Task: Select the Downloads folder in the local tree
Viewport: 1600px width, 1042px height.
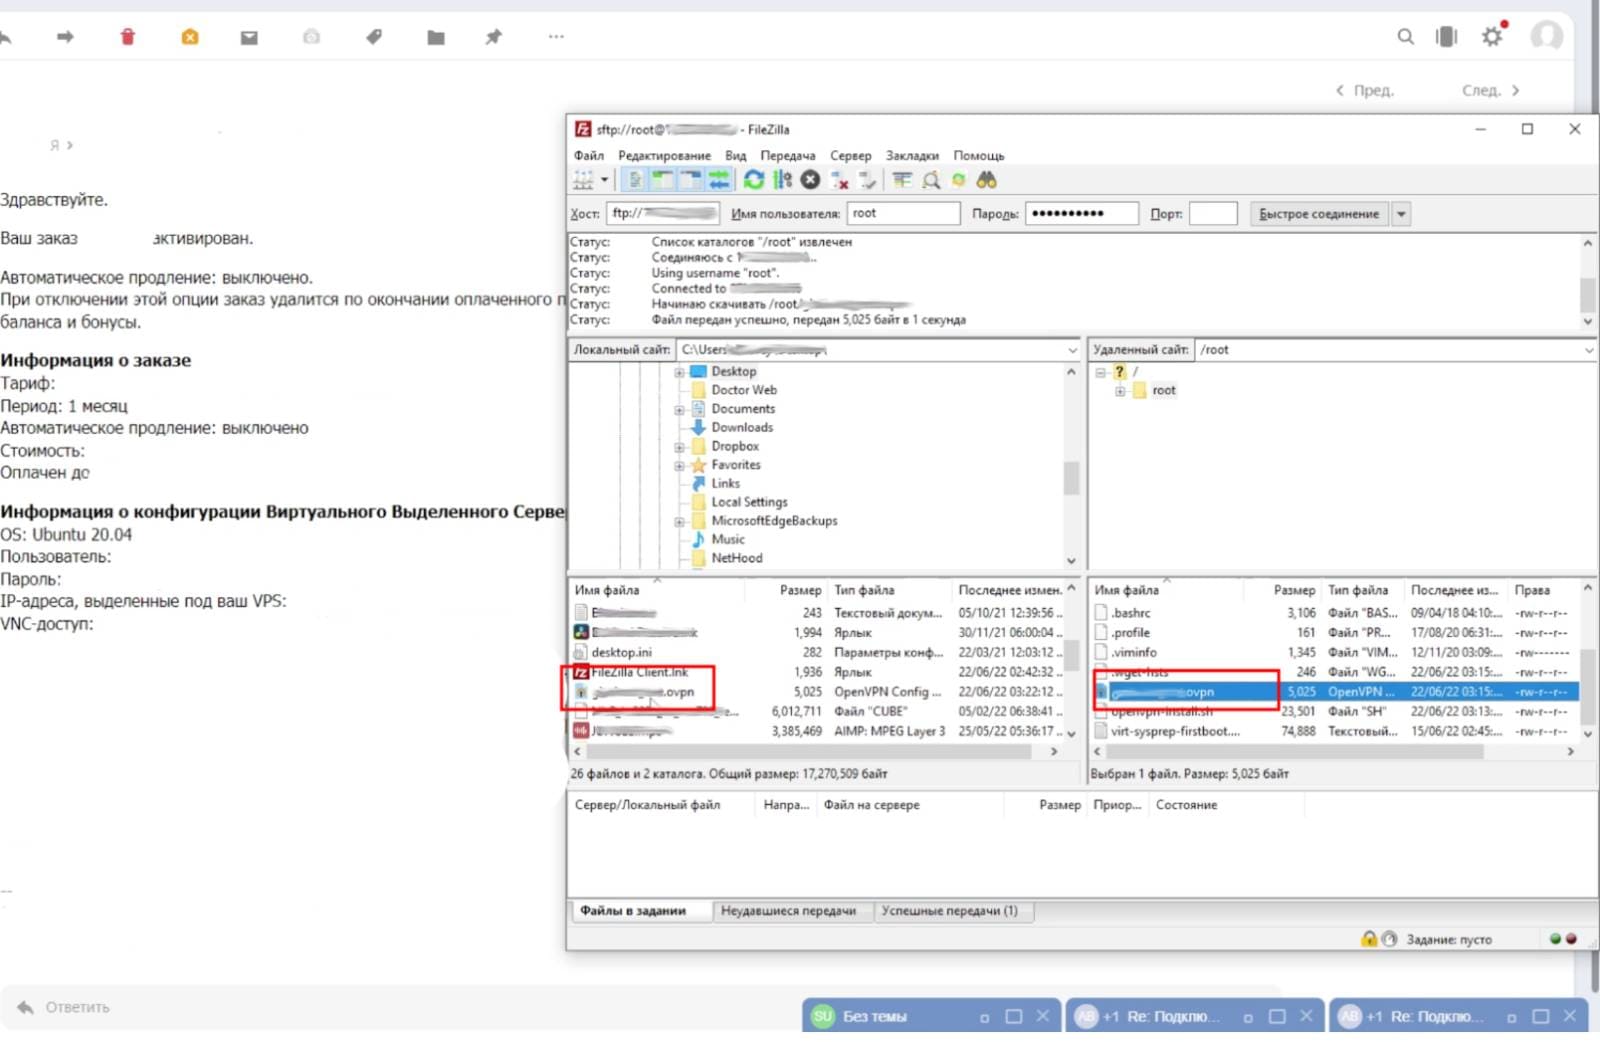Action: [742, 427]
